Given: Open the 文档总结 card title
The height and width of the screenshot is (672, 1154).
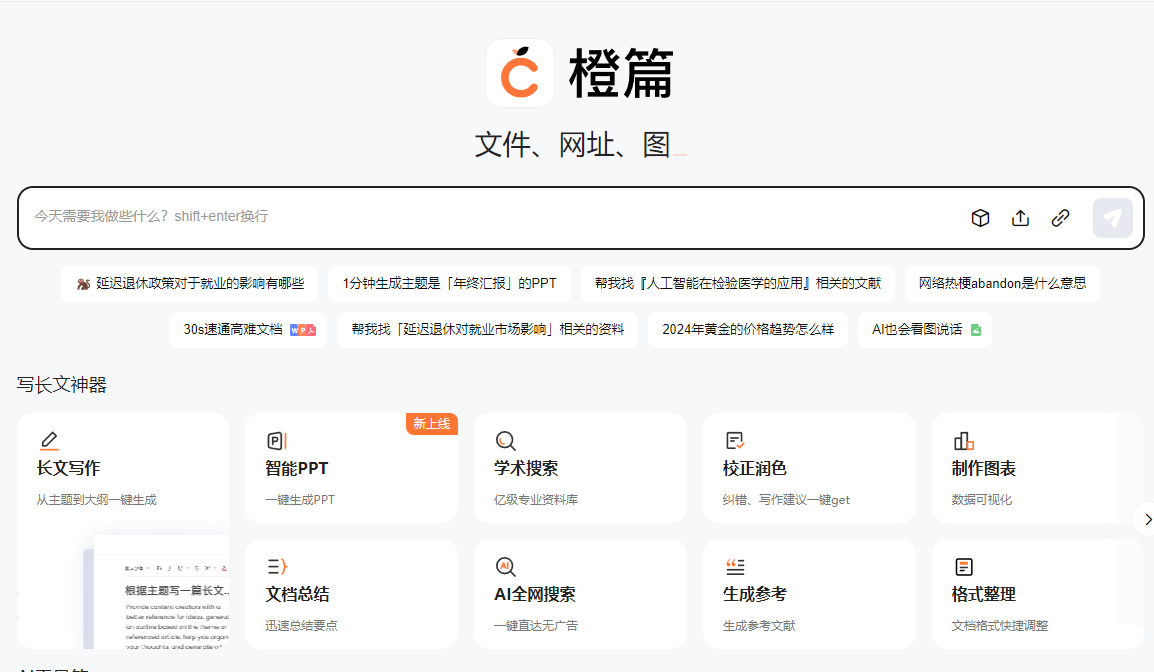Looking at the screenshot, I should click(x=297, y=594).
